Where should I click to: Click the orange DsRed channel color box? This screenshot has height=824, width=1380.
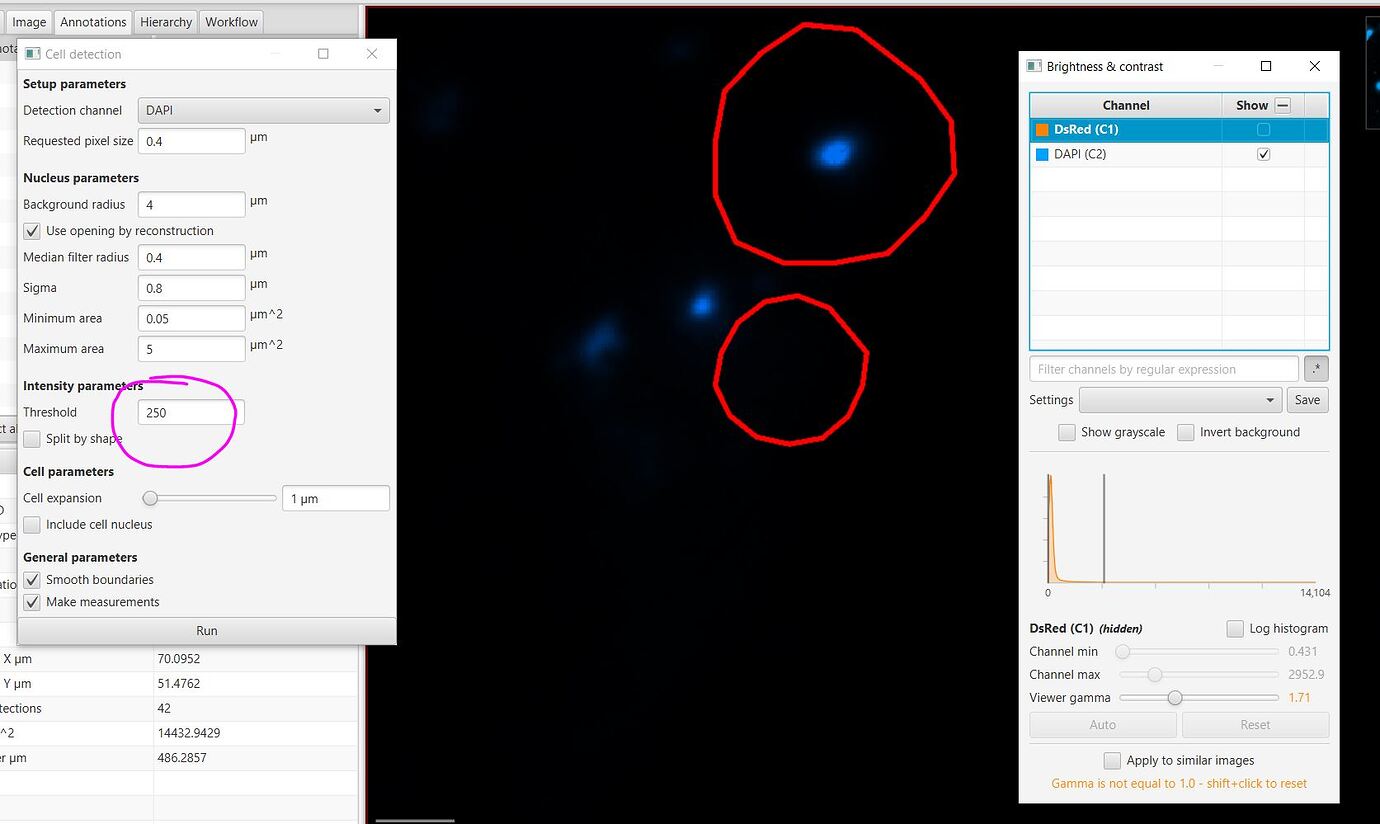(x=1042, y=128)
